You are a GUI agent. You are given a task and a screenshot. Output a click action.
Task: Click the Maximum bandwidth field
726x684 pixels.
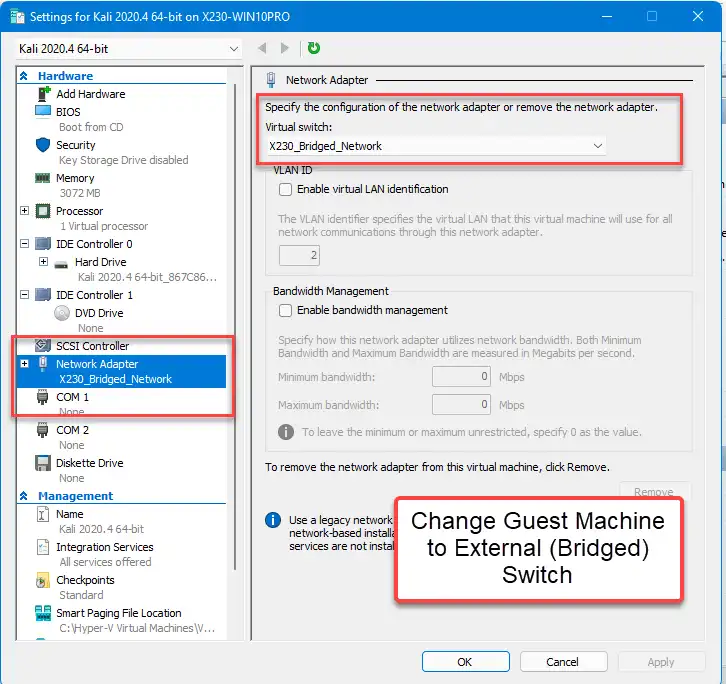click(x=462, y=404)
